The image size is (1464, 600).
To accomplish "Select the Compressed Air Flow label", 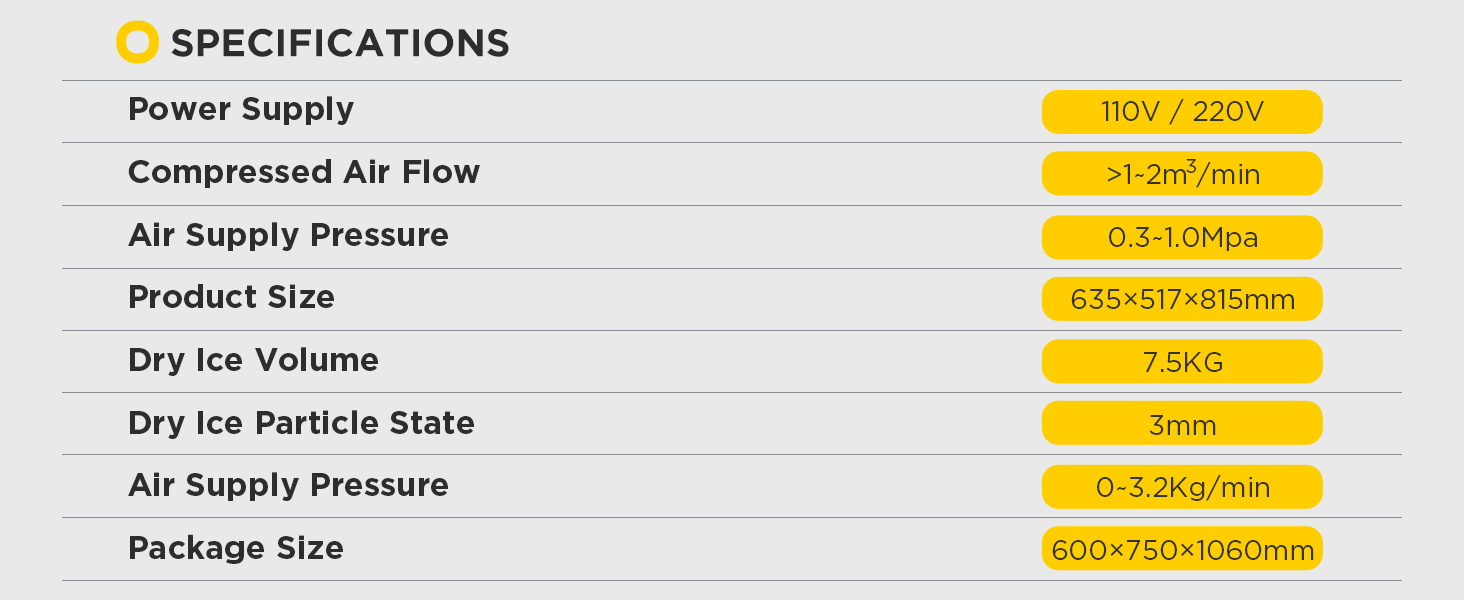I will click(x=304, y=172).
